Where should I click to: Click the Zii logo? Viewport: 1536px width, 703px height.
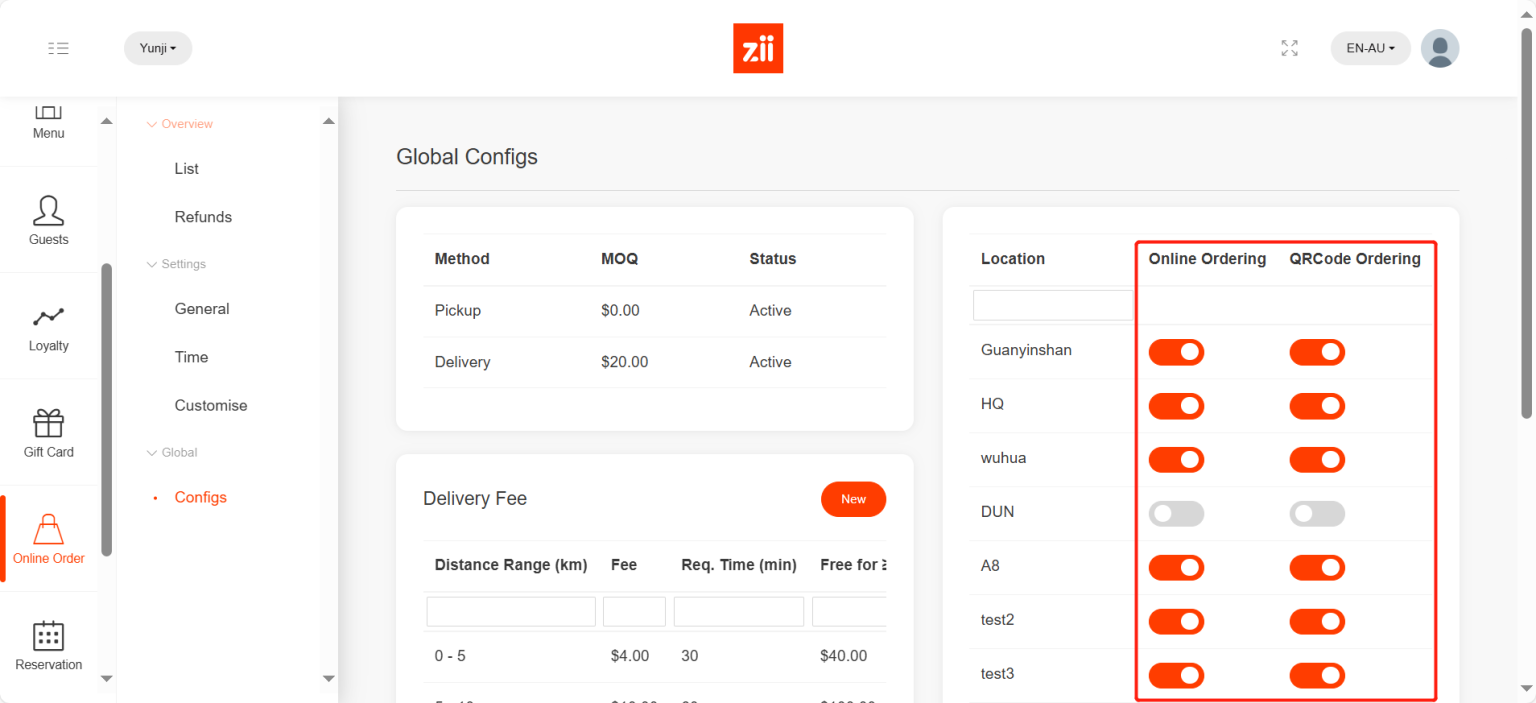click(758, 48)
